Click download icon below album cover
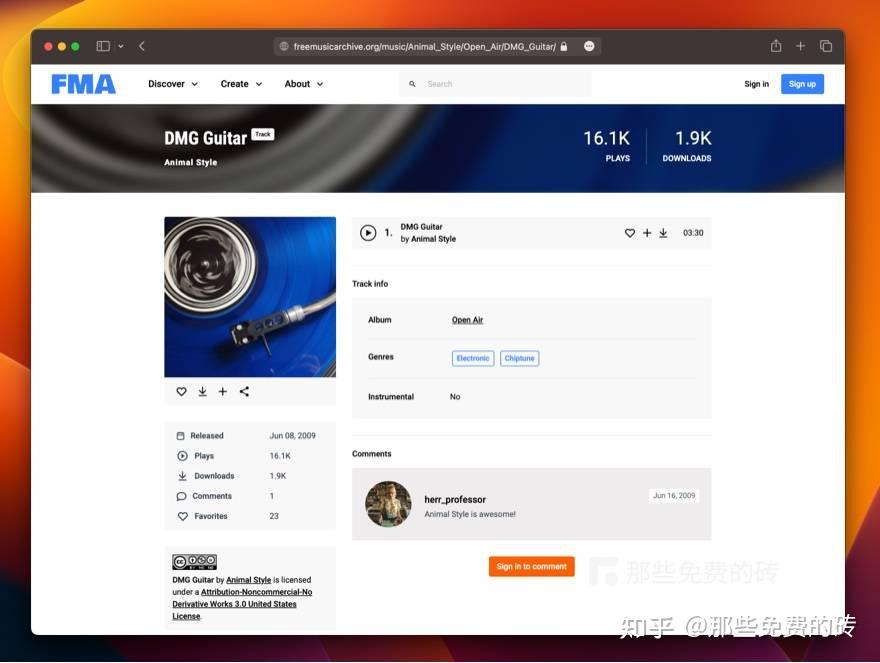This screenshot has height=663, width=880. (203, 391)
